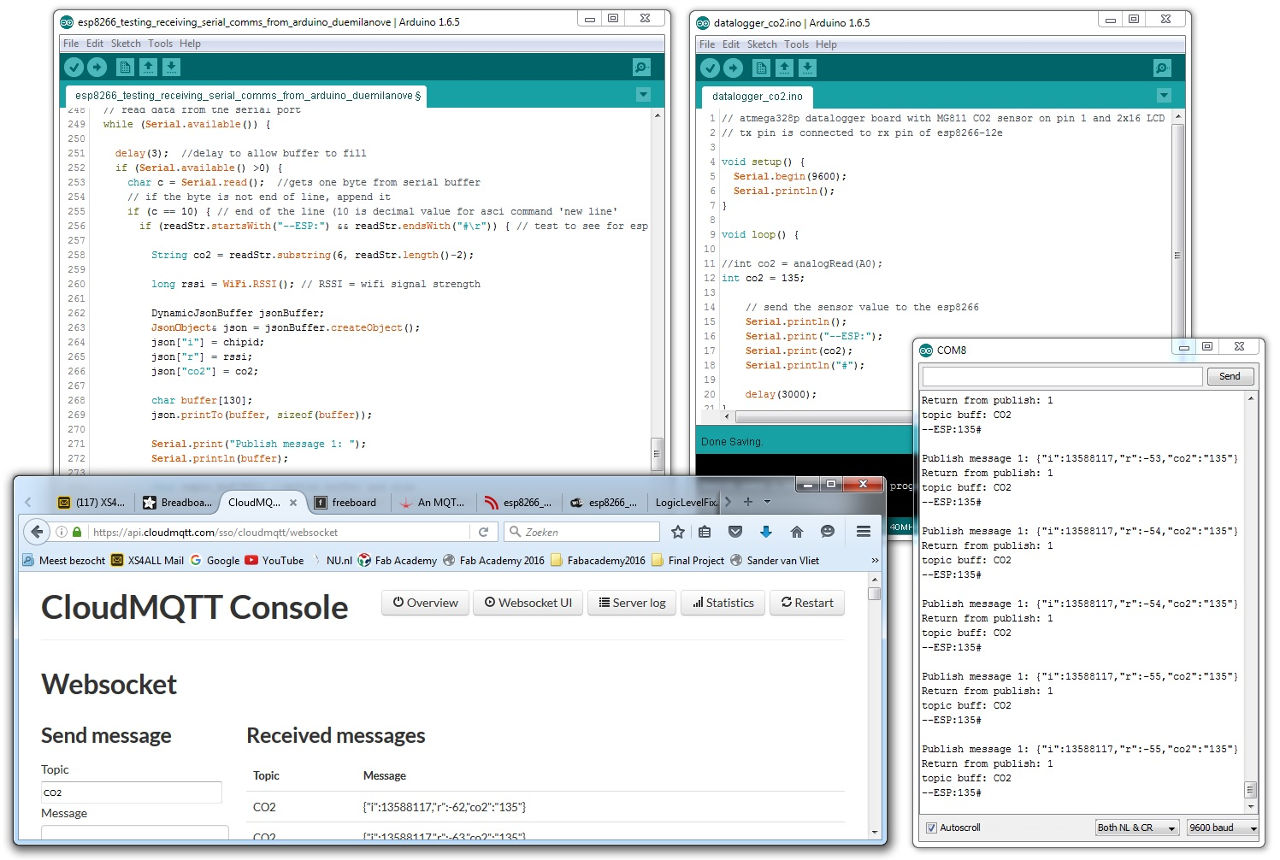Open Tools menu in datalogger_co2 window
1280x860 pixels.
pyautogui.click(x=796, y=44)
